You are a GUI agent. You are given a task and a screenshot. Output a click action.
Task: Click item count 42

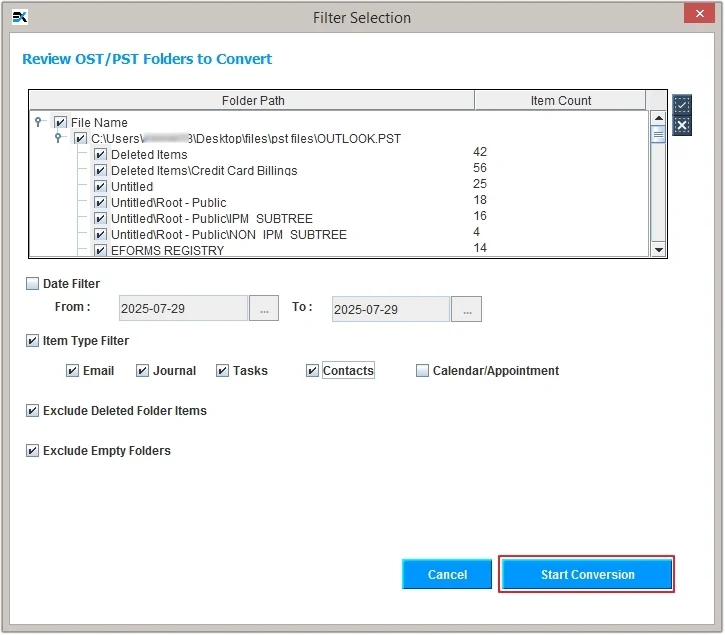pos(479,152)
